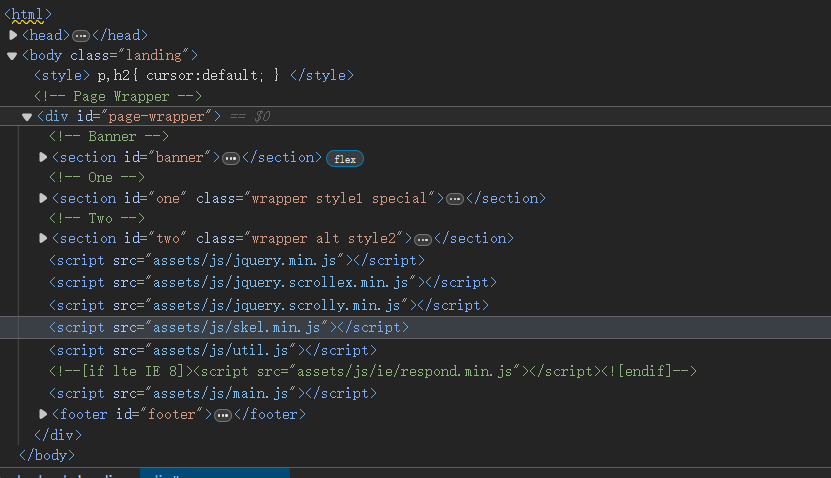
Task: Click the ellipsis badge in section one
Action: [454, 199]
